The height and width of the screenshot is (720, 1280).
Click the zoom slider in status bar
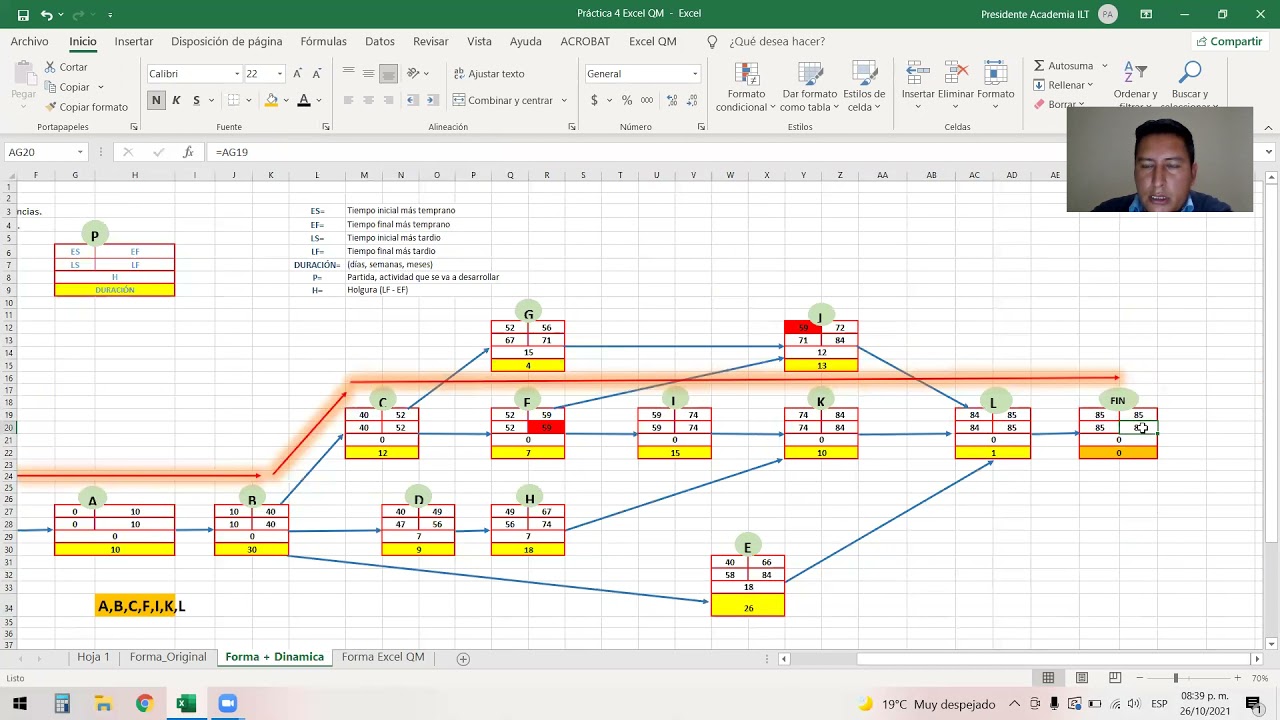coord(1176,678)
